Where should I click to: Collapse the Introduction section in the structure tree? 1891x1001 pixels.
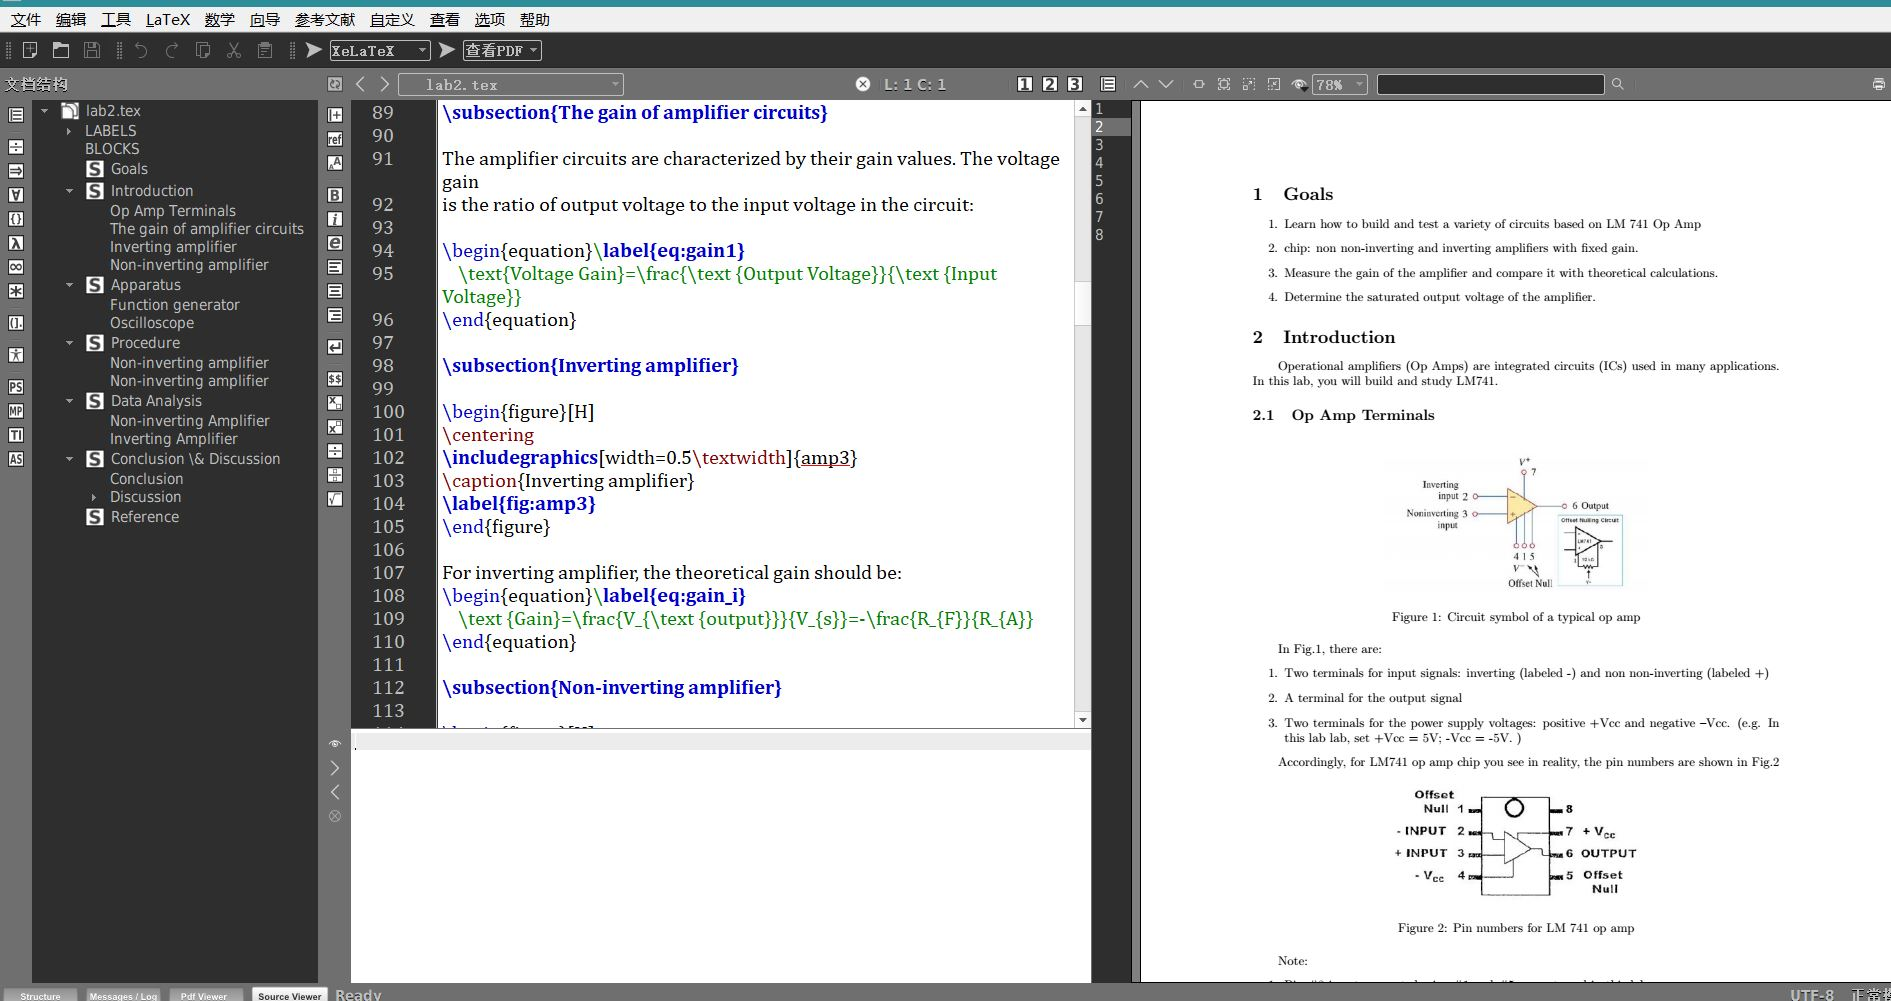point(70,190)
